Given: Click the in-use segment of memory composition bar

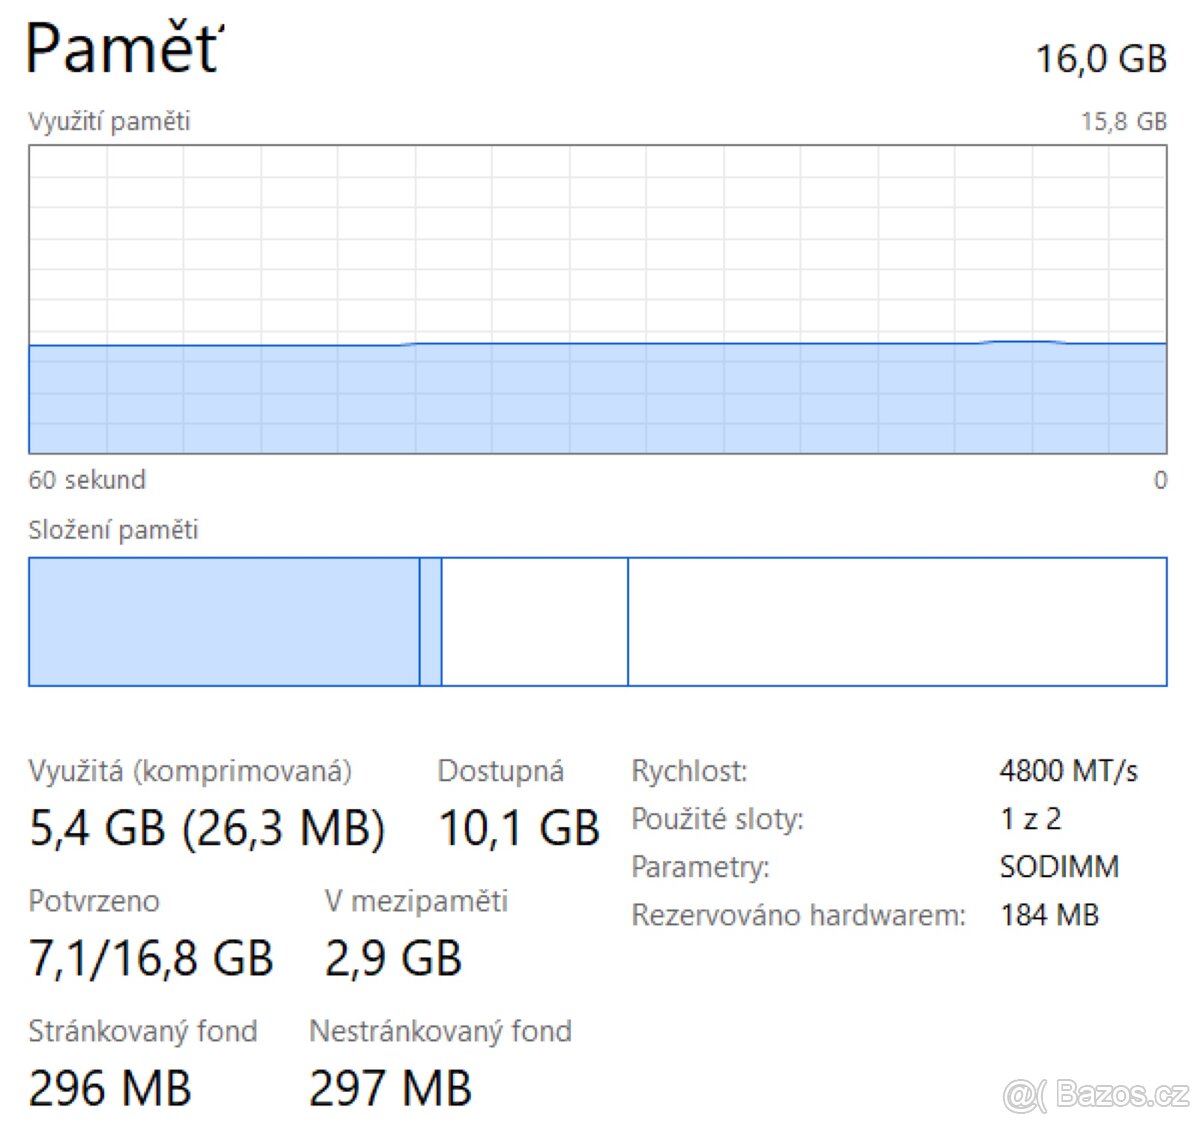Looking at the screenshot, I should click(223, 621).
